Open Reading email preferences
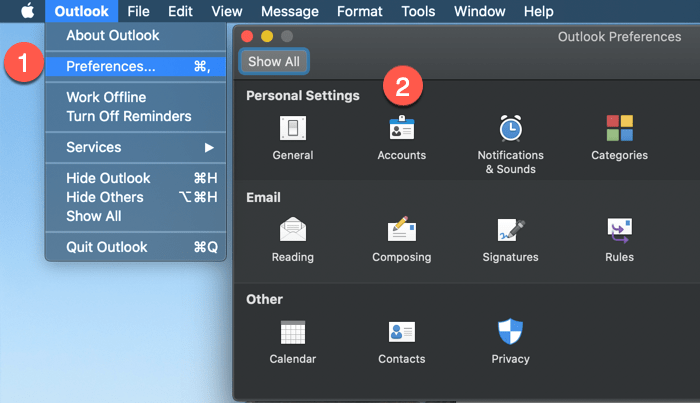The height and width of the screenshot is (403, 700). (293, 231)
